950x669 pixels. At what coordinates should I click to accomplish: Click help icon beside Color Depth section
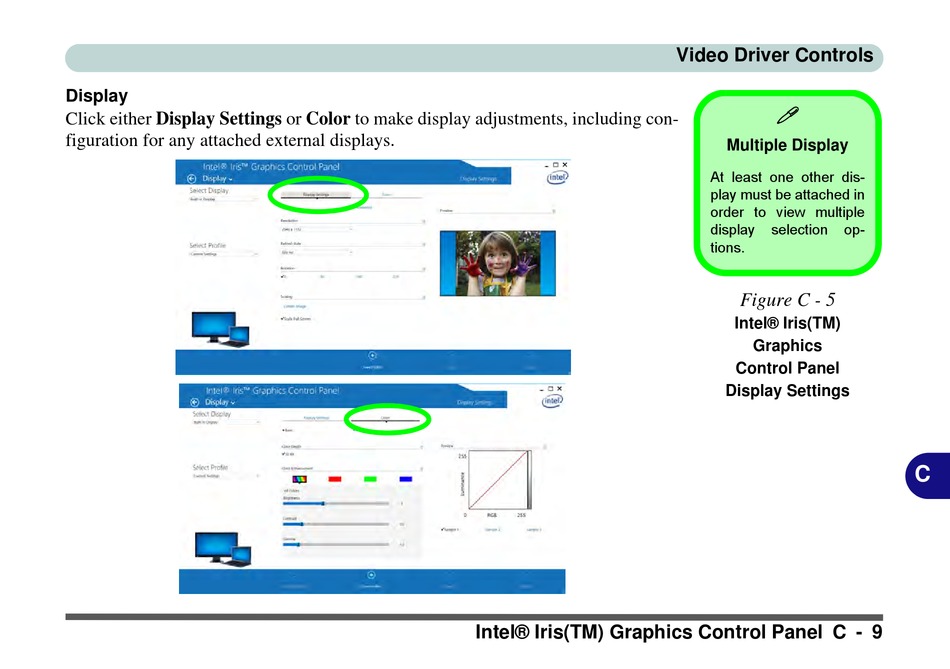[x=422, y=447]
